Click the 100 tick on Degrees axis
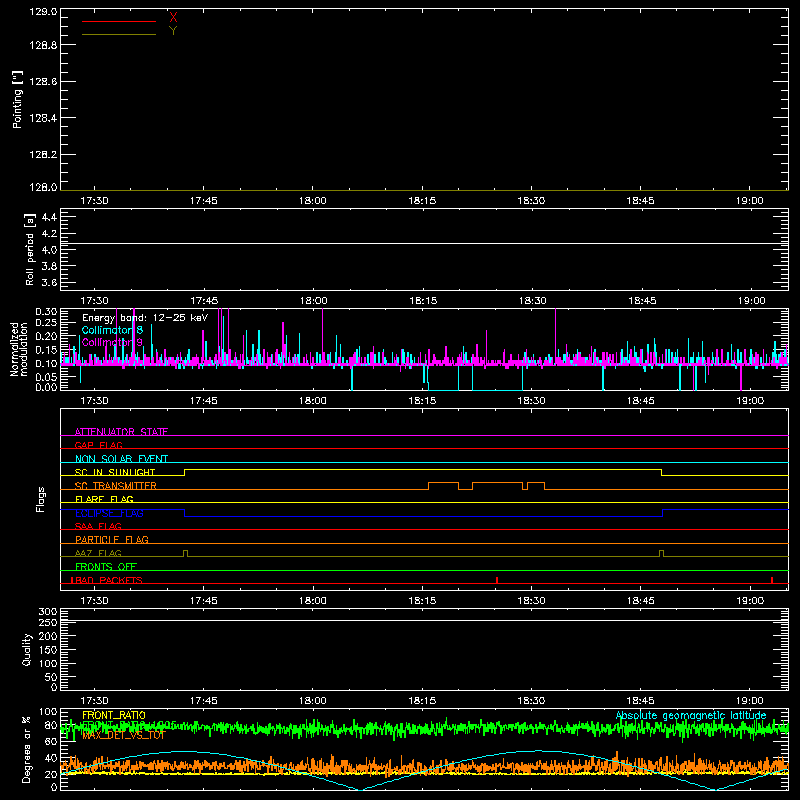Screen dimensions: 800x800 48,712
